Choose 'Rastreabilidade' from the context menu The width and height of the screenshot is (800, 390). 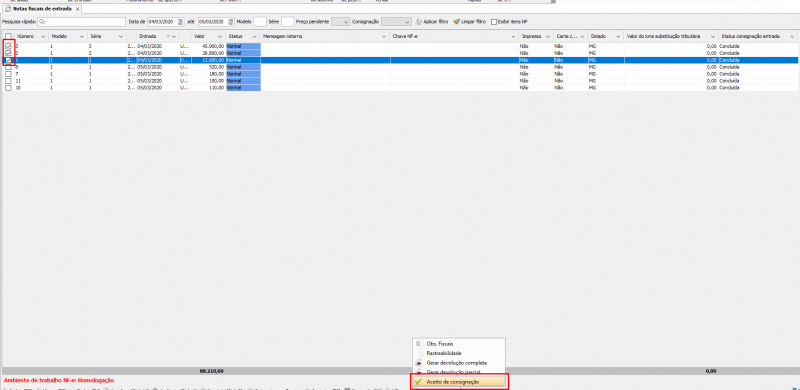459,353
